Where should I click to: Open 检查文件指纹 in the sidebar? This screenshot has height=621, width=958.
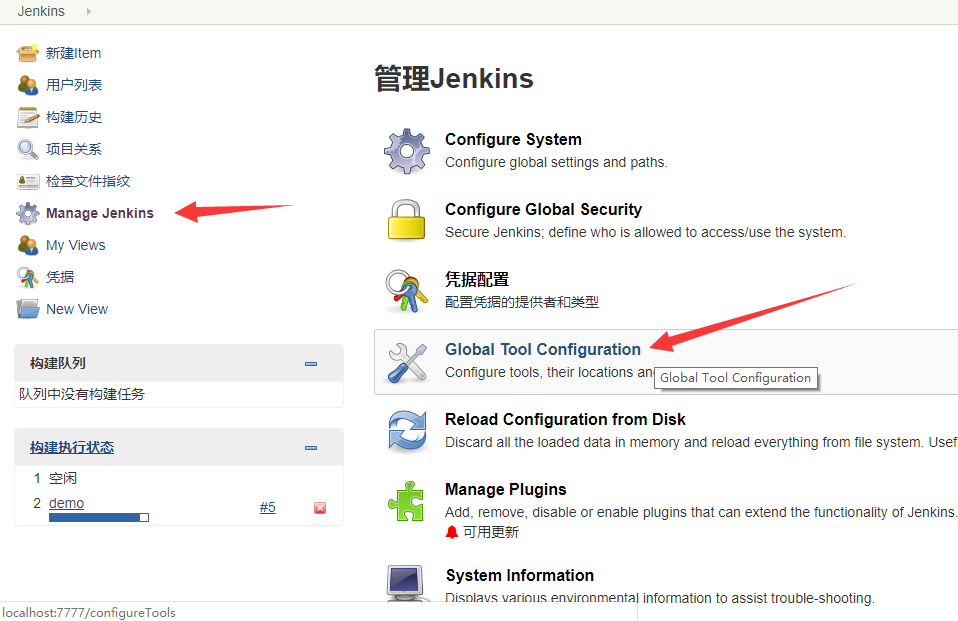pyautogui.click(x=88, y=181)
